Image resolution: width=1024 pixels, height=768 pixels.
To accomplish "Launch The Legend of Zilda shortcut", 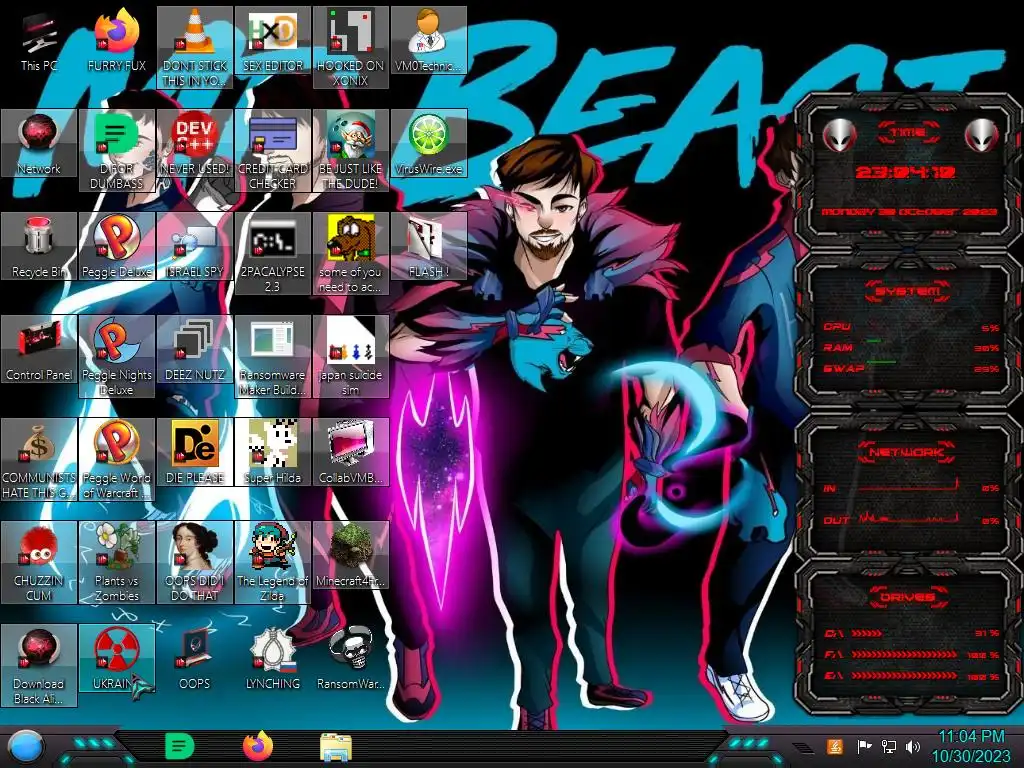I will click(272, 563).
